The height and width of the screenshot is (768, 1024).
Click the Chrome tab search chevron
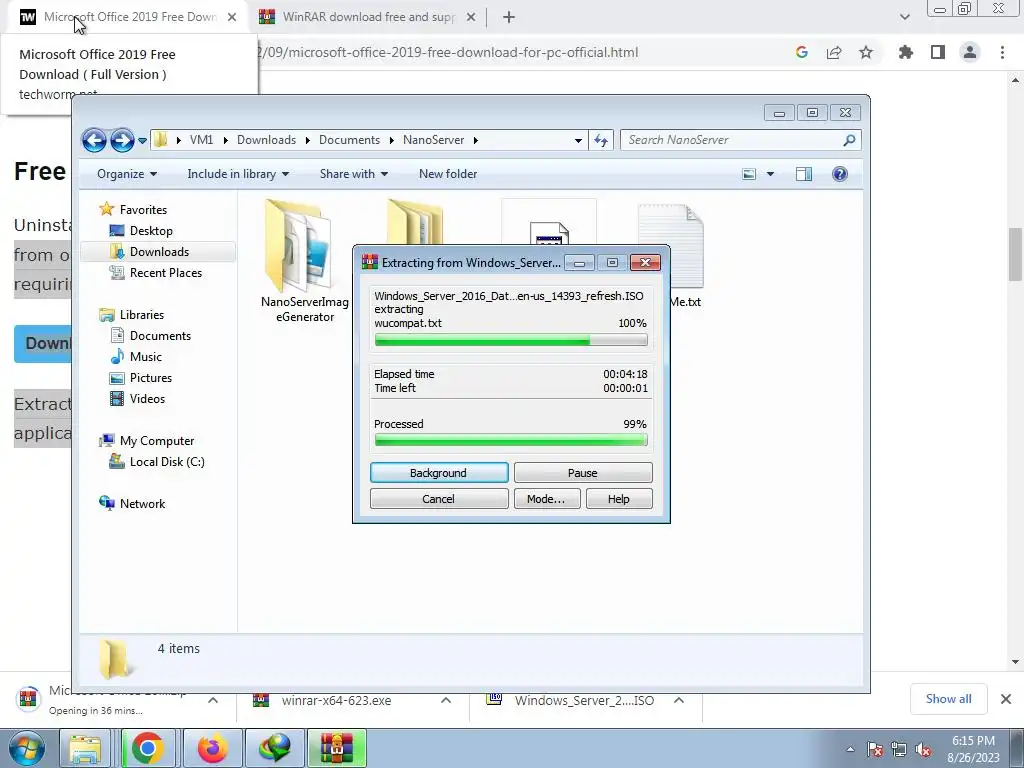click(x=904, y=17)
